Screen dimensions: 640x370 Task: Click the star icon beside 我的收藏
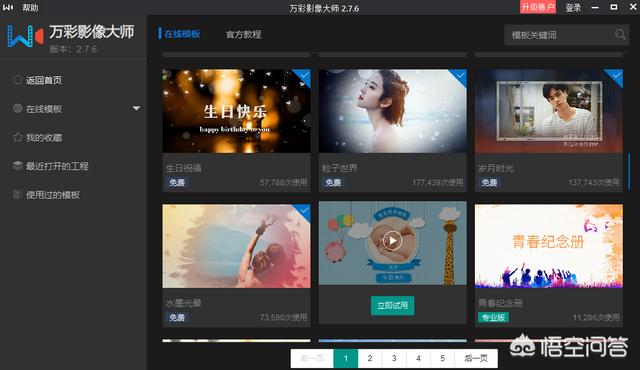click(x=18, y=137)
